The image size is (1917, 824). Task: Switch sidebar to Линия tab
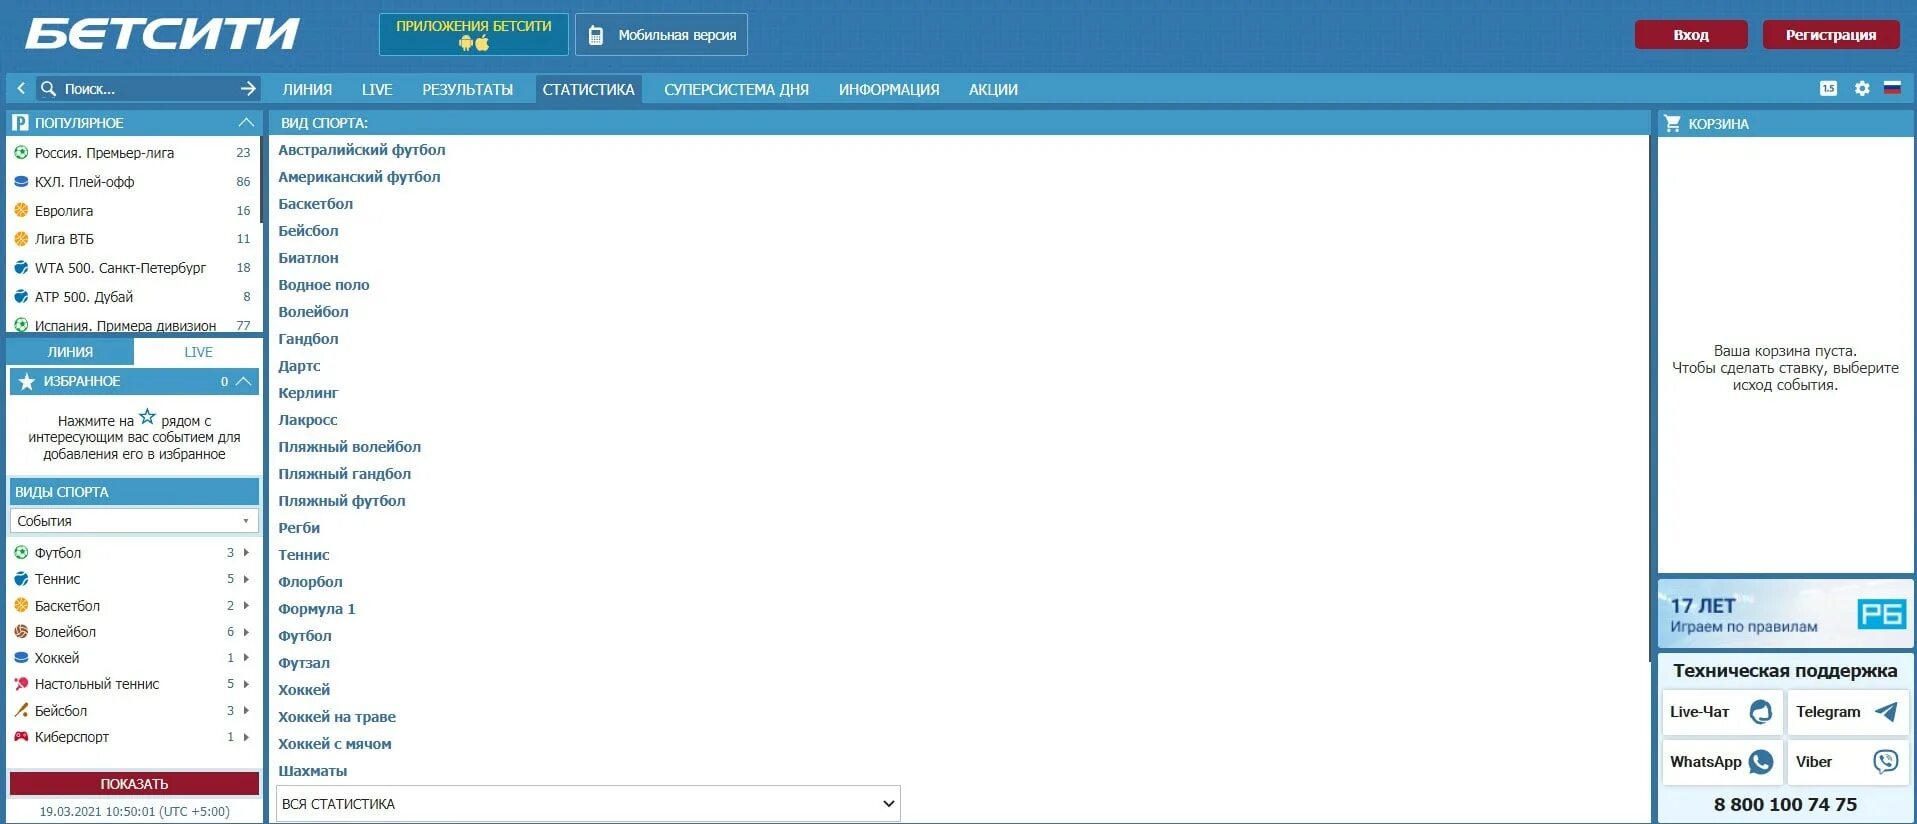point(70,352)
